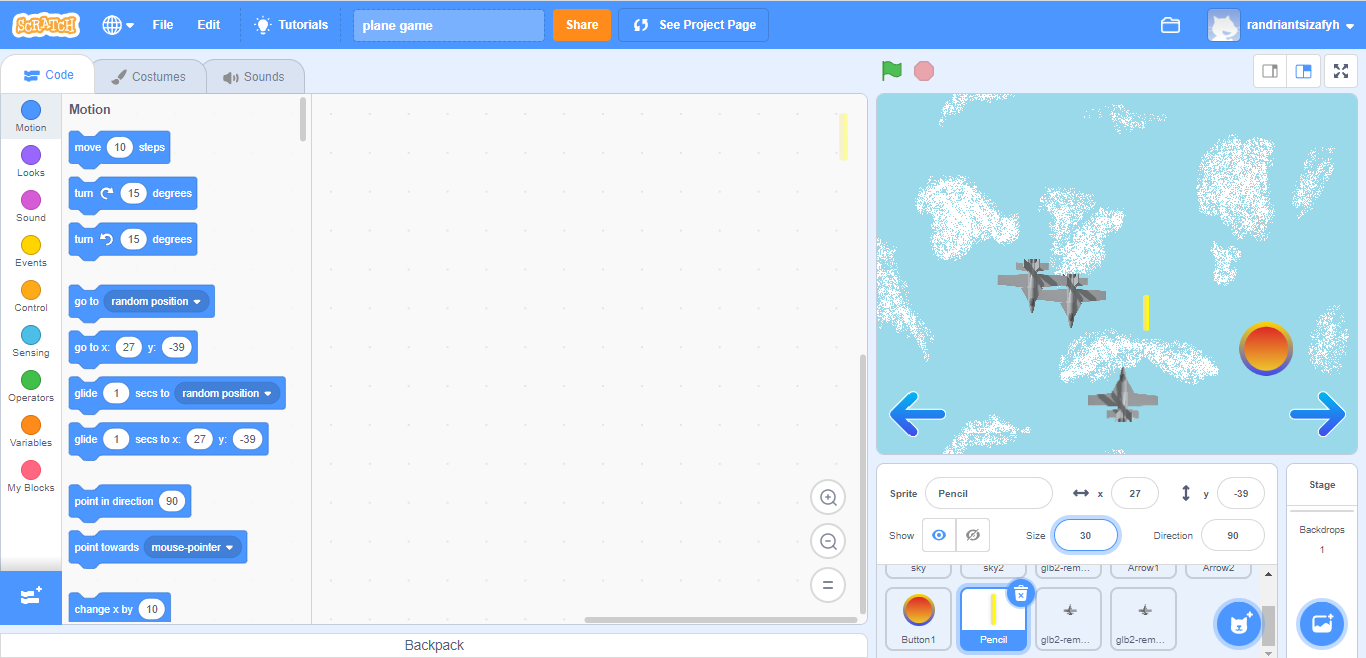Select the Control block category

tap(31, 297)
